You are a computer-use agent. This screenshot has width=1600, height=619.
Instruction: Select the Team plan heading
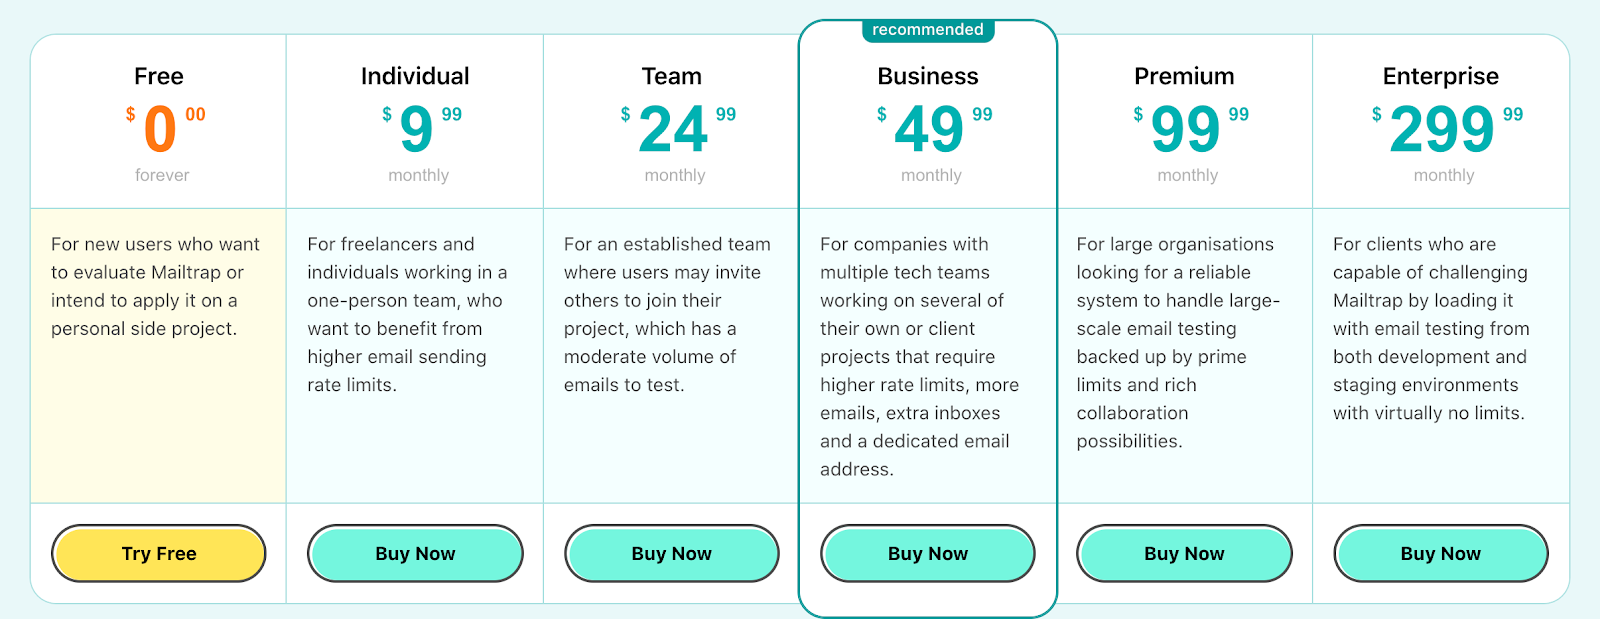coord(672,76)
